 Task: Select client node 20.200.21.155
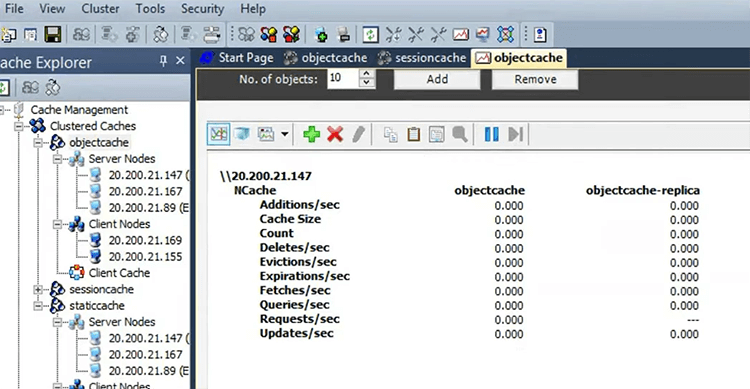(x=145, y=256)
